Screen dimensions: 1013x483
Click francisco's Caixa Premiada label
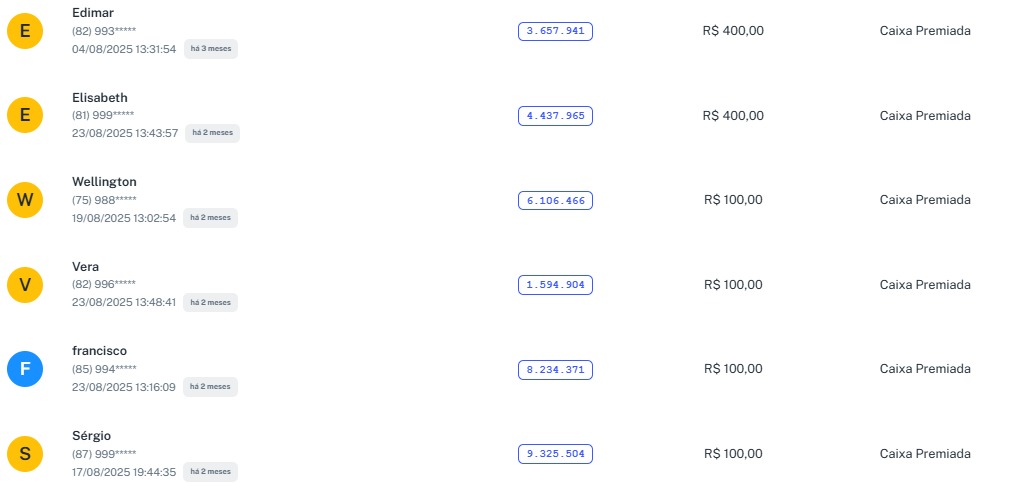[925, 369]
